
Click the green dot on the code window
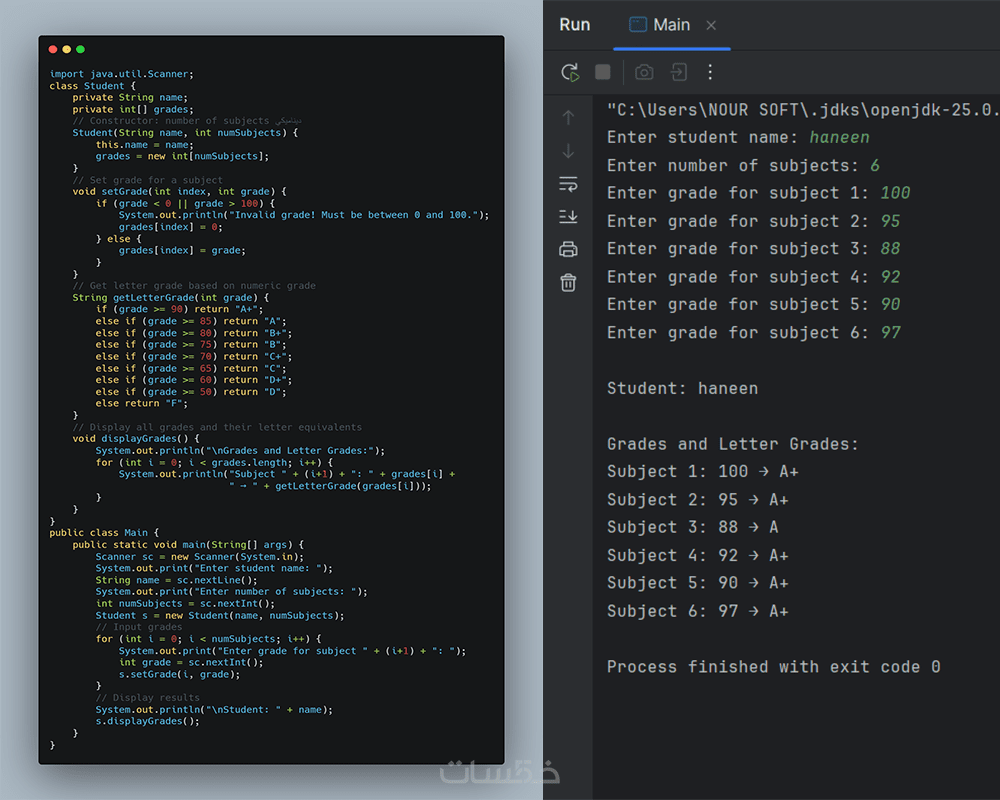point(80,49)
